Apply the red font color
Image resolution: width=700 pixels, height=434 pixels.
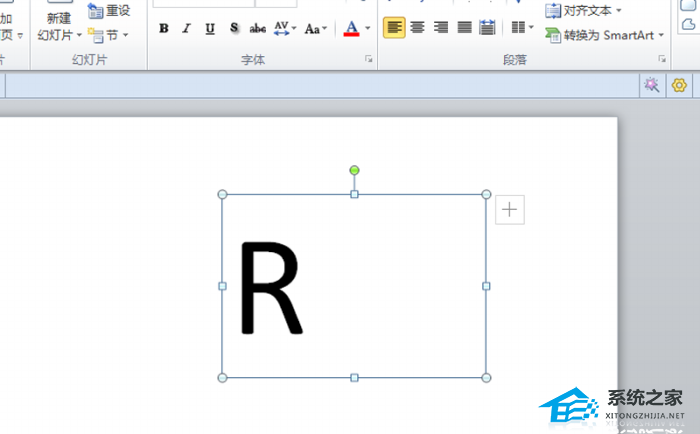(351, 28)
